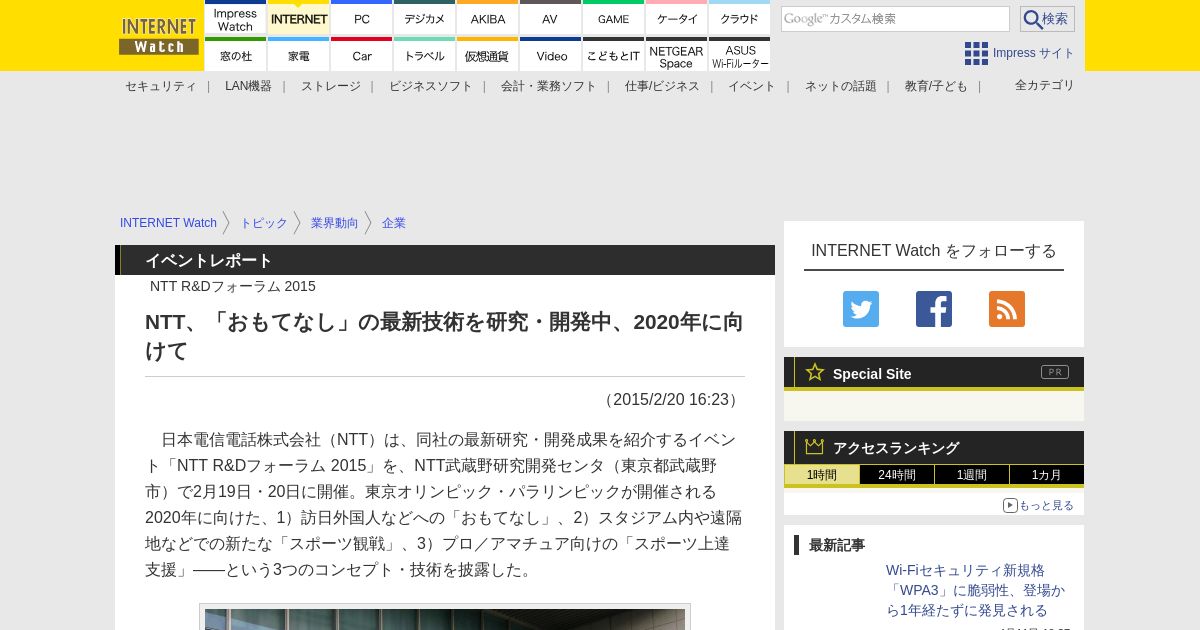Click the INTERNET Watch breadcrumb link
Image resolution: width=1200 pixels, height=630 pixels.
tap(168, 223)
